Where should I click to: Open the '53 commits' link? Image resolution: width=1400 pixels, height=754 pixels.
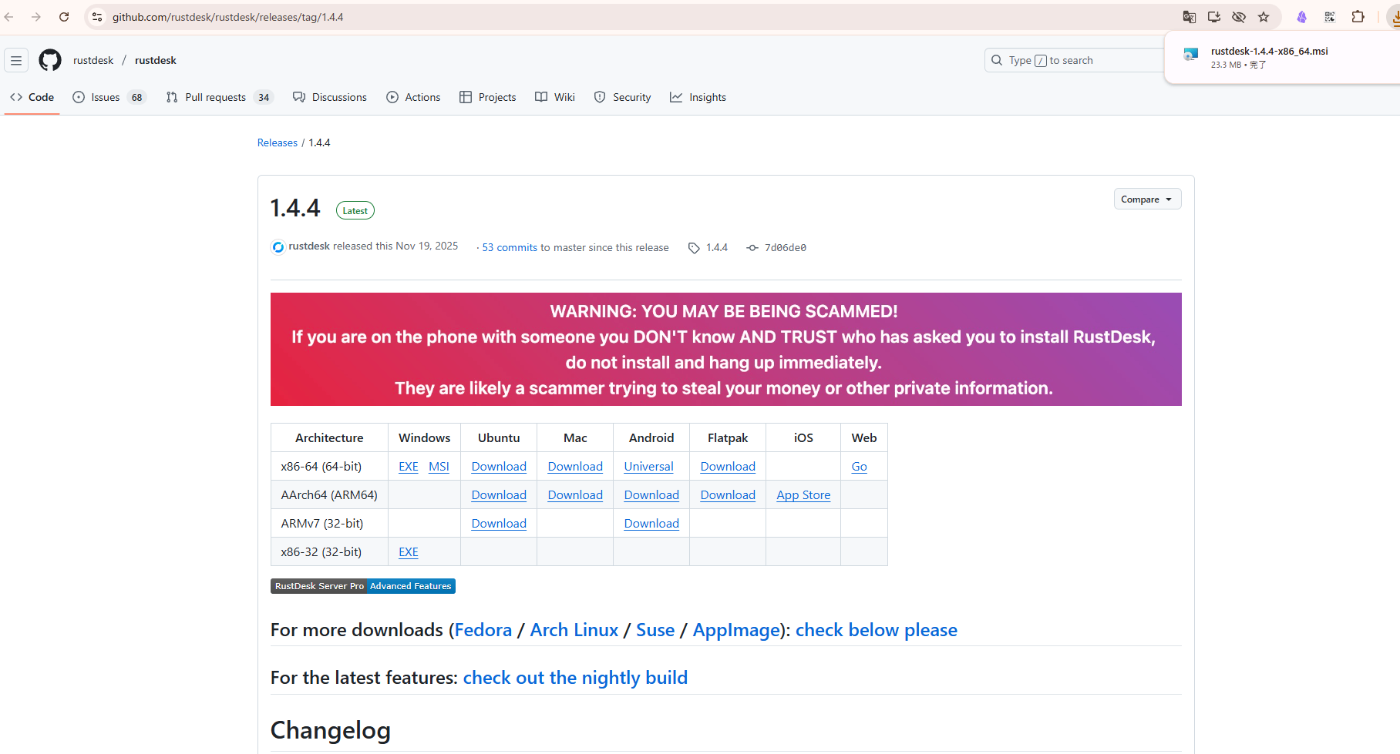[x=509, y=248]
